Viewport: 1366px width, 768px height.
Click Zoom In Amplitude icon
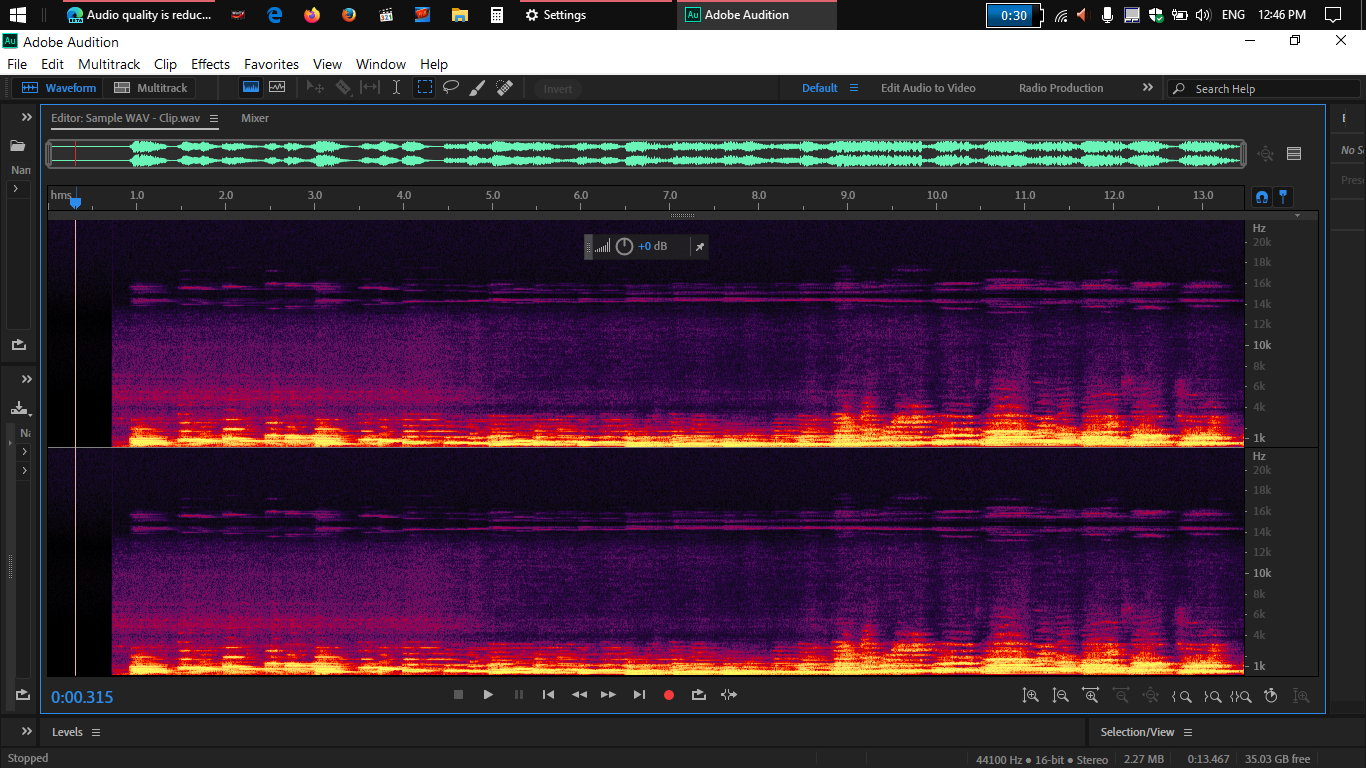pos(1030,696)
